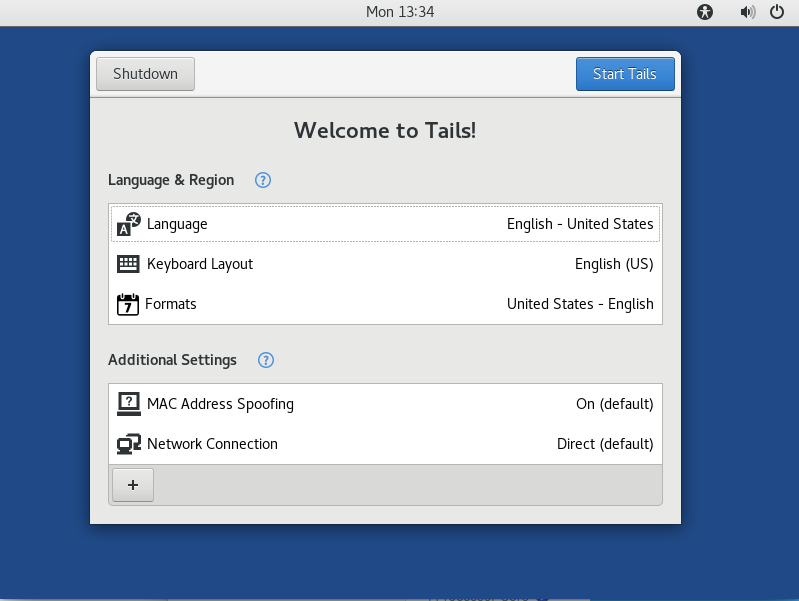Click the Formats calendar icon

(x=128, y=304)
